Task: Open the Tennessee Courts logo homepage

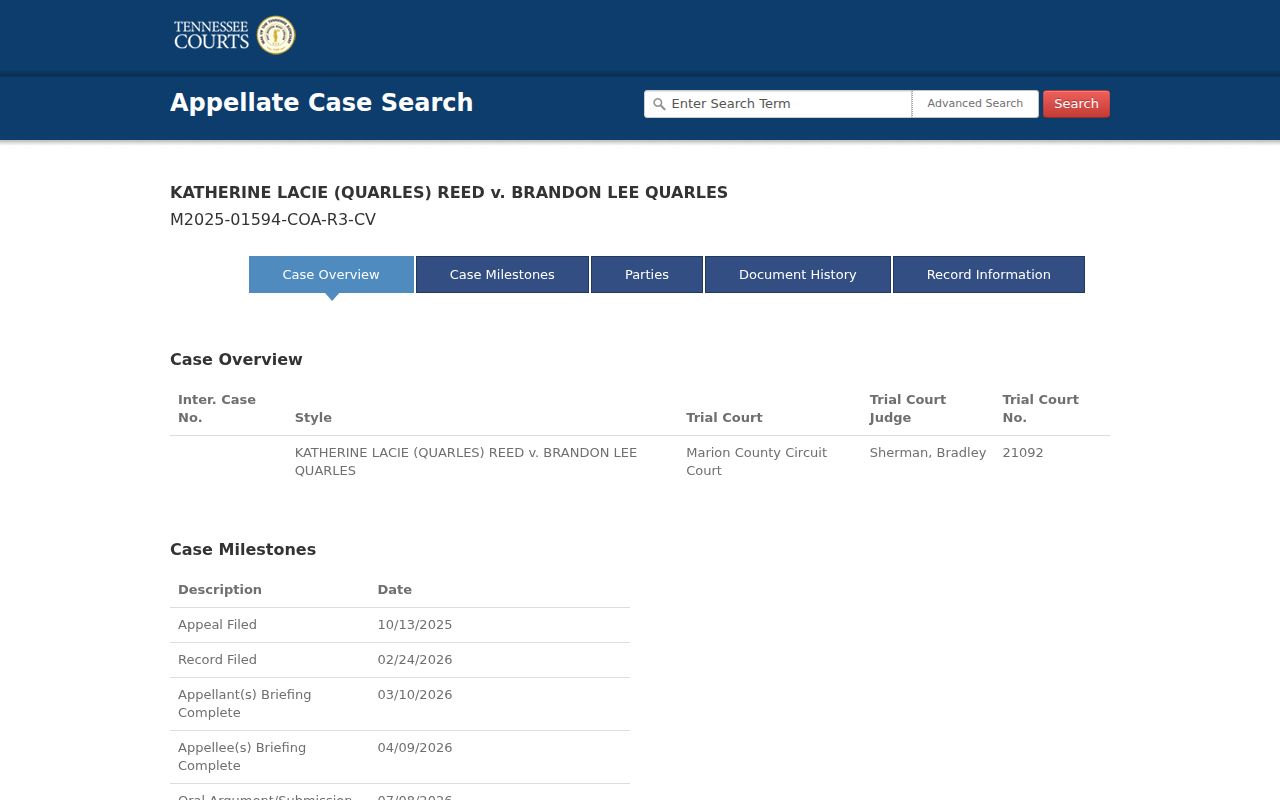Action: point(234,35)
